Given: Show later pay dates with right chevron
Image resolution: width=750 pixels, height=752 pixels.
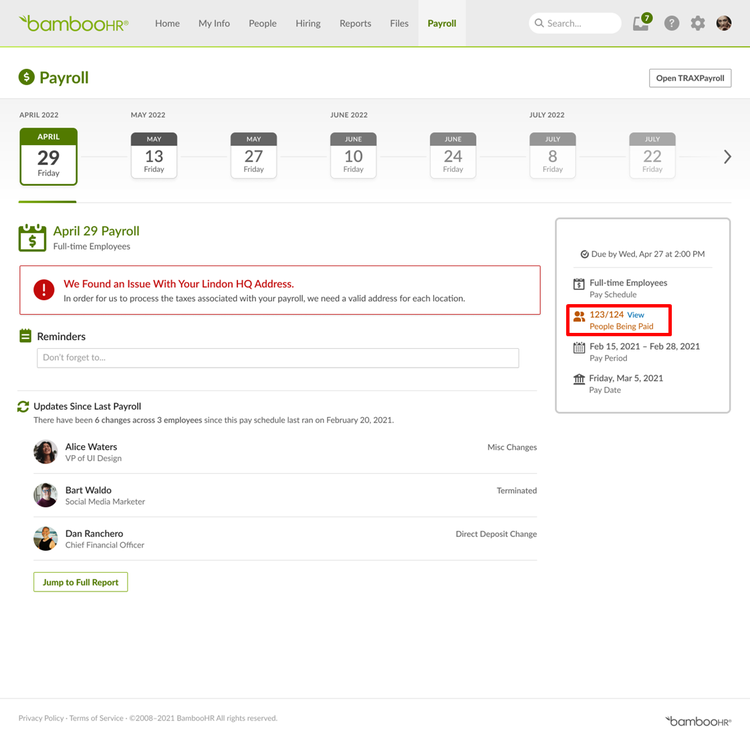Looking at the screenshot, I should (x=727, y=157).
